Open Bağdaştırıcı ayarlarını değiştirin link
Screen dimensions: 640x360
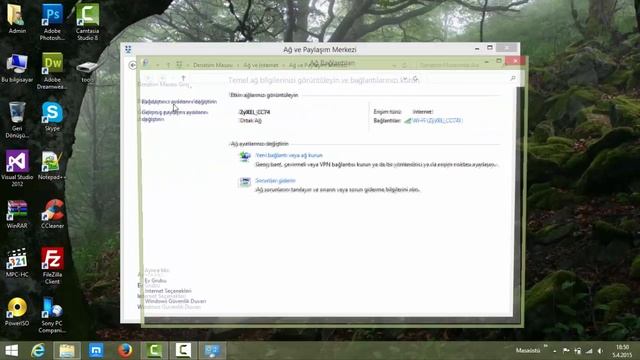179,102
